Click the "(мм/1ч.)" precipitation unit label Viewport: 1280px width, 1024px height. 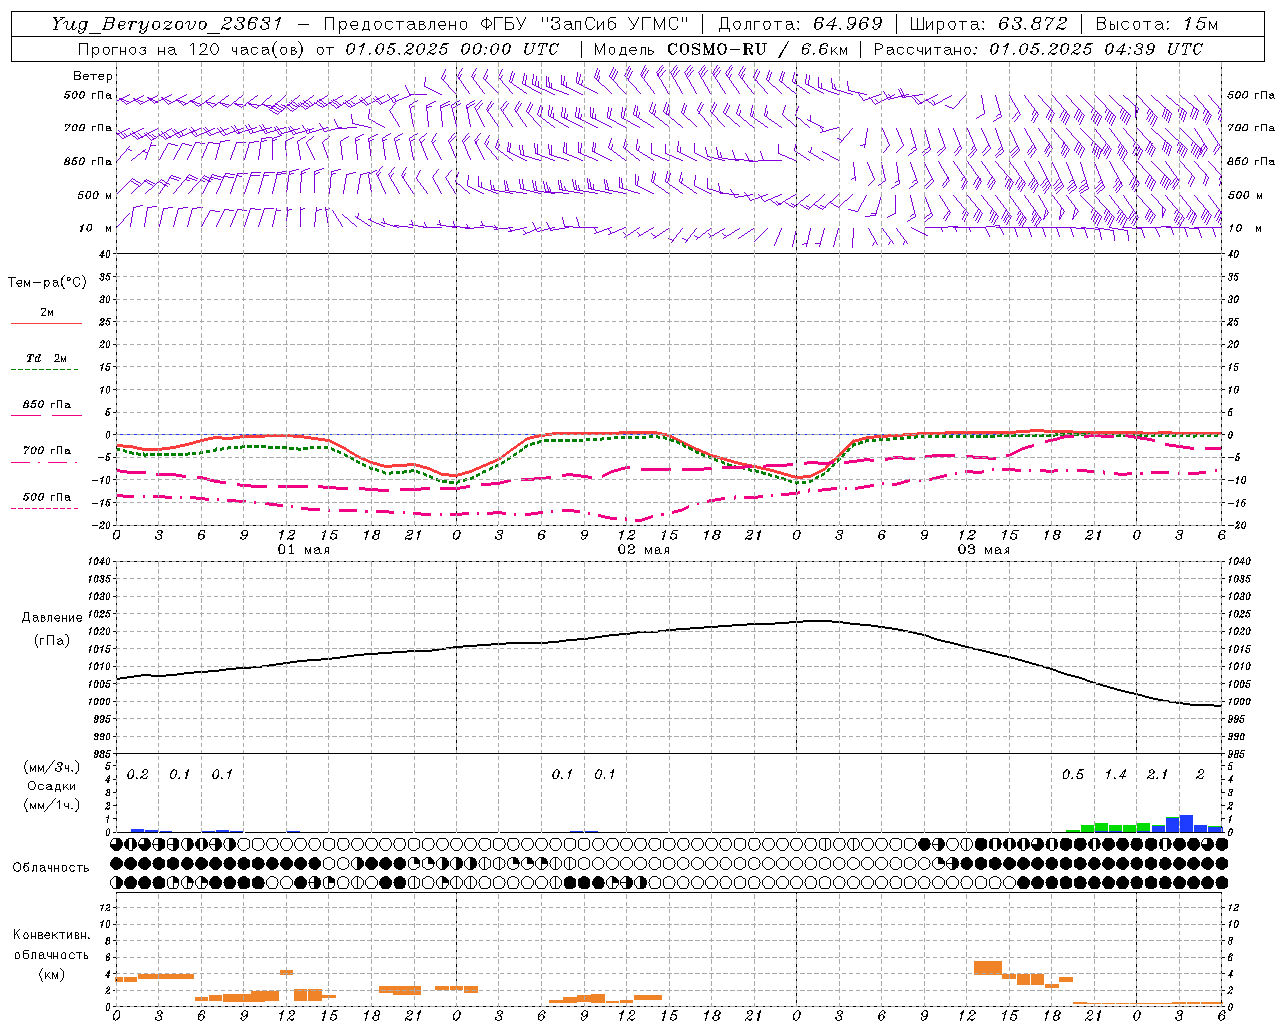(52, 805)
